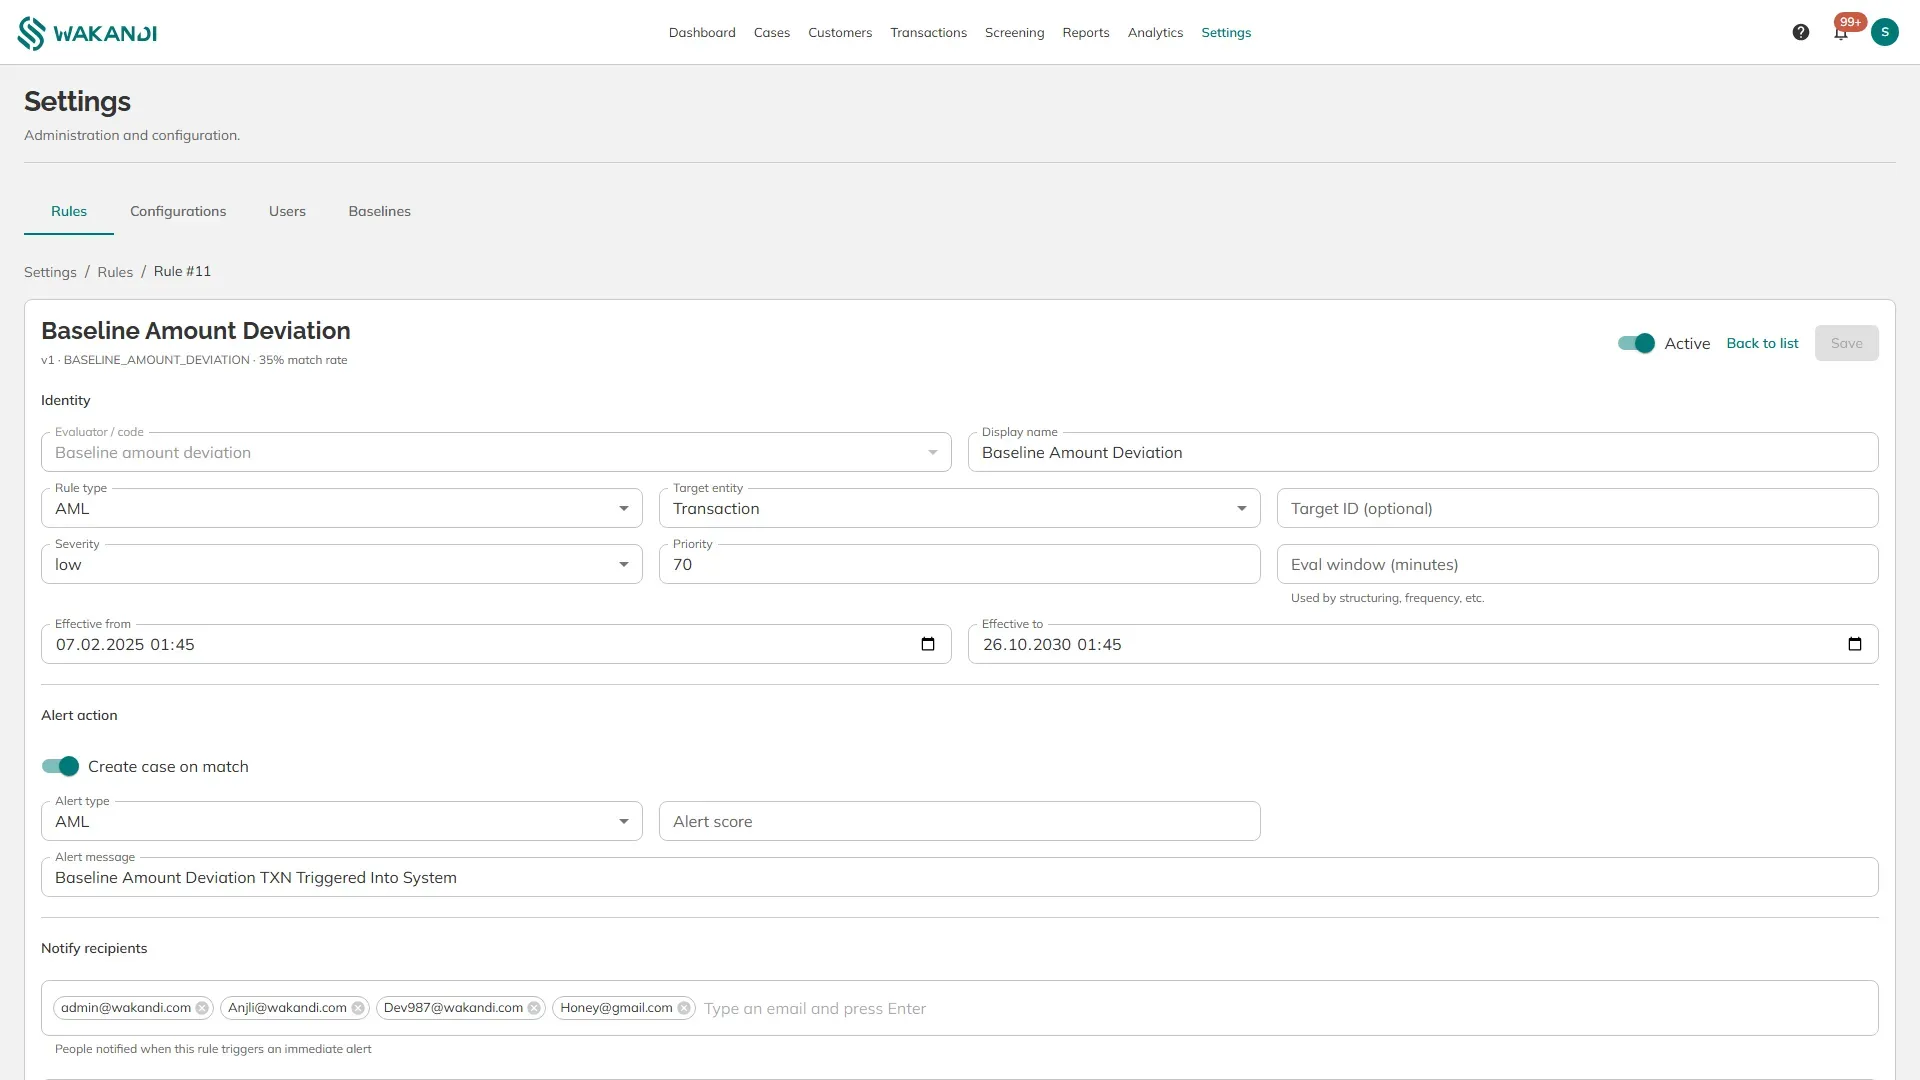Click Rules in the breadcrumb
The height and width of the screenshot is (1080, 1920).
point(115,272)
